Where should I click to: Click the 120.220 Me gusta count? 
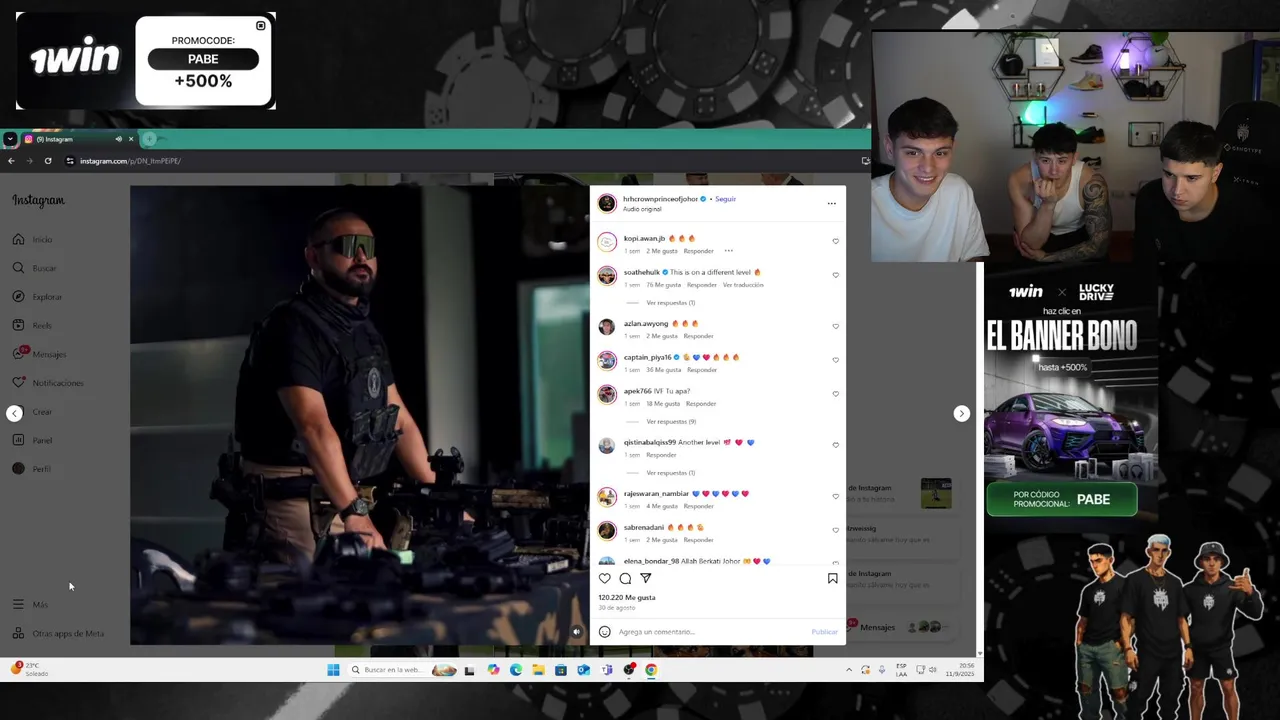point(627,597)
